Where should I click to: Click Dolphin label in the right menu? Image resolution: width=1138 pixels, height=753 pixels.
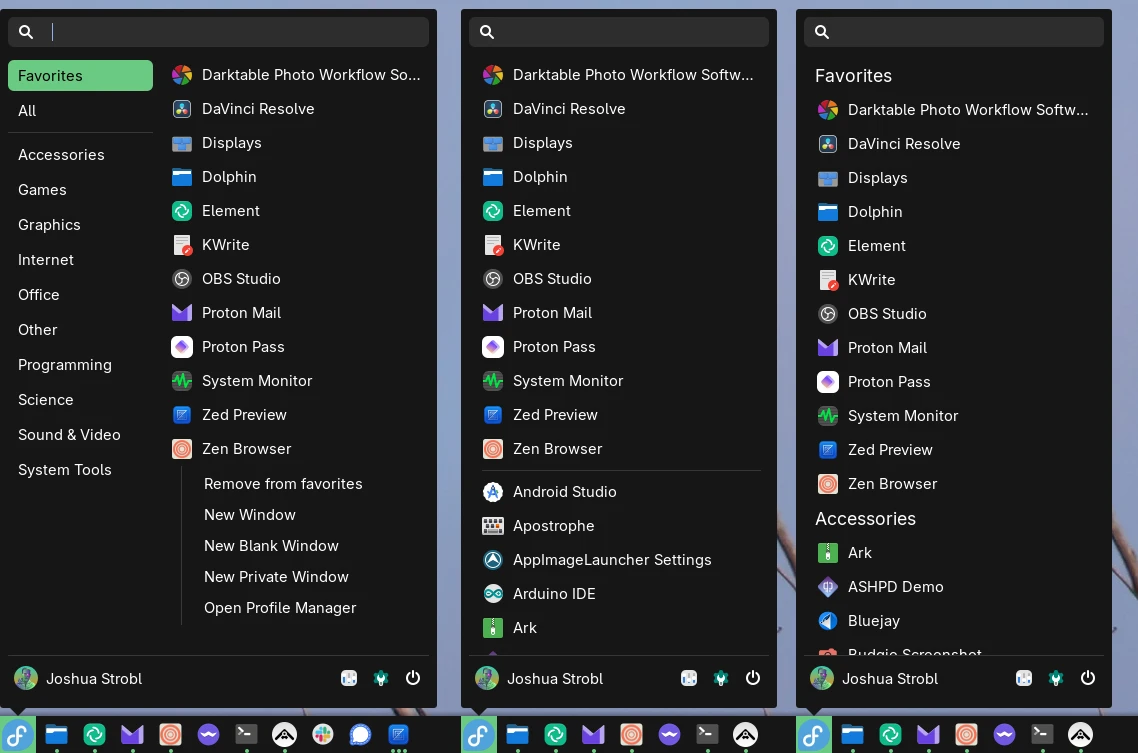875,212
